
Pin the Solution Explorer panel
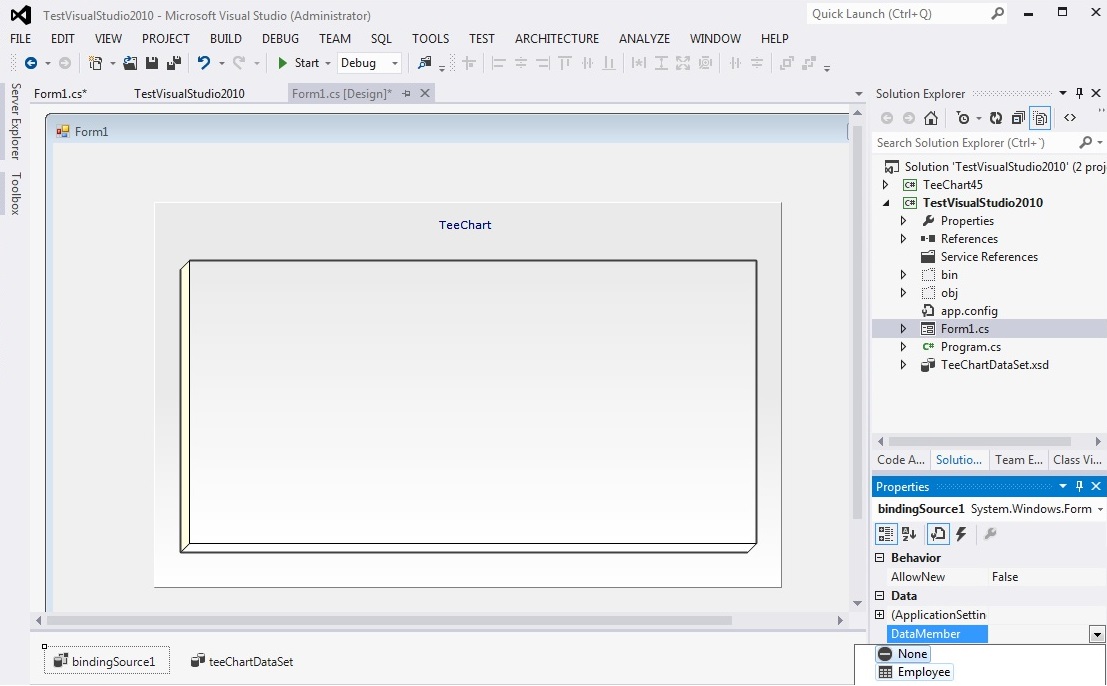coord(1079,93)
